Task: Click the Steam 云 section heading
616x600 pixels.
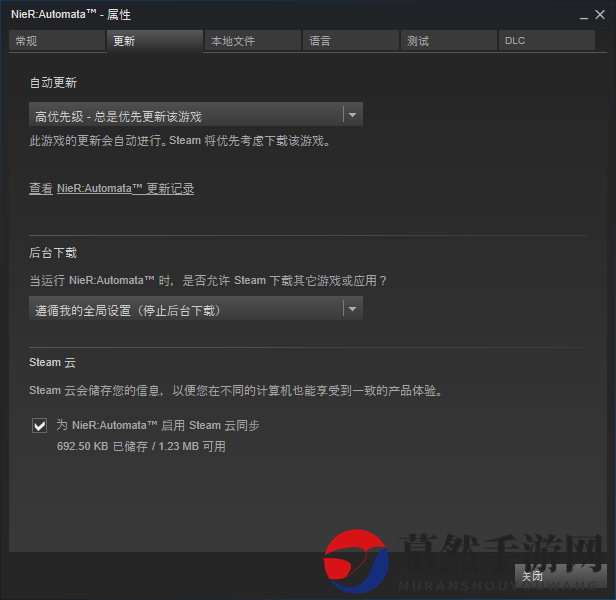Action: pyautogui.click(x=52, y=362)
